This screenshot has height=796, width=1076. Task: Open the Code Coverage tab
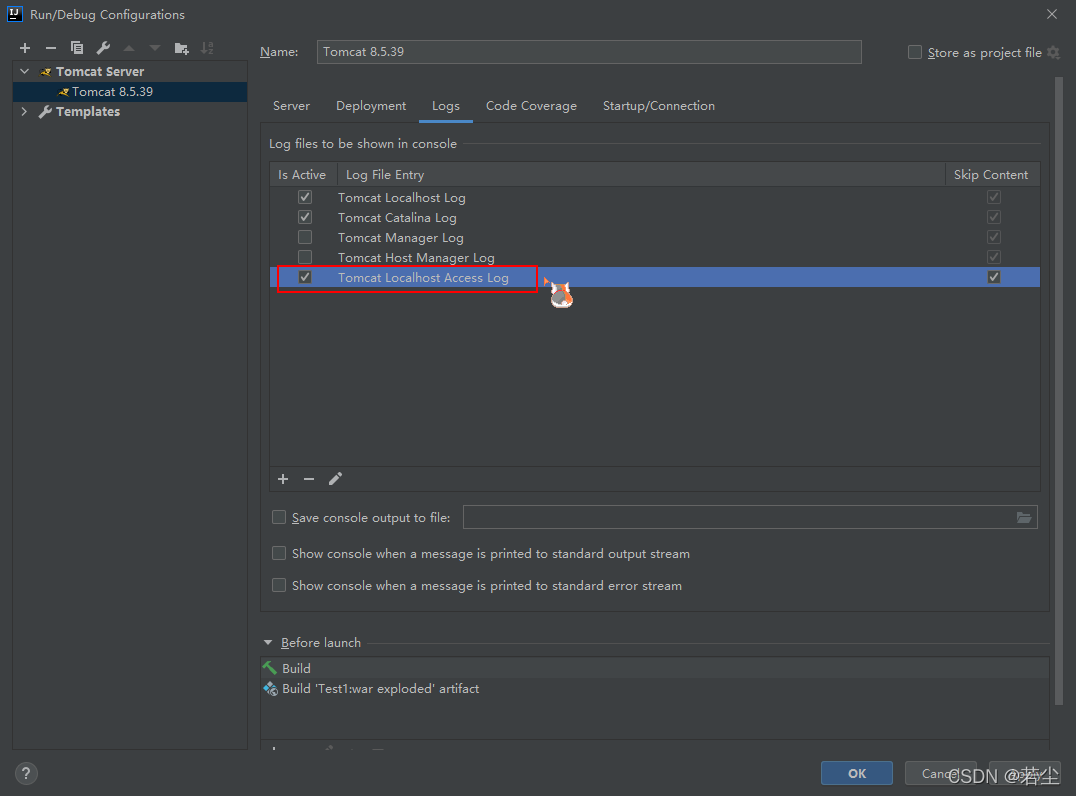531,106
